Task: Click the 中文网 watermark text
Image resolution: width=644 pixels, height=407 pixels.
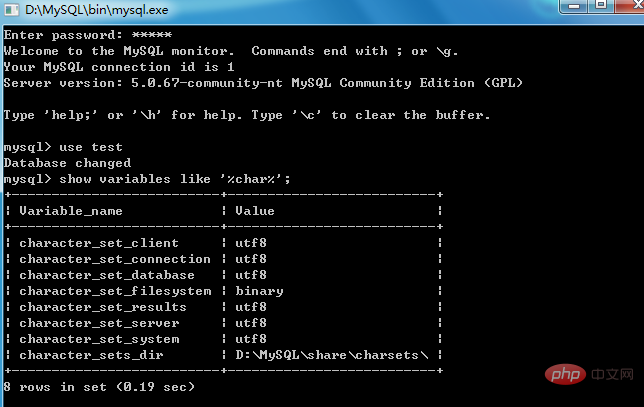Action: [x=612, y=374]
